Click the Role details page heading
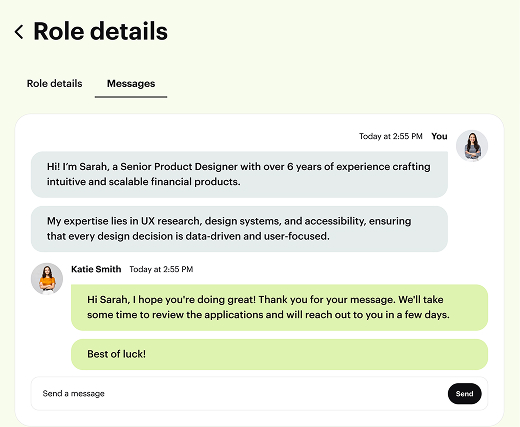 [x=100, y=31]
